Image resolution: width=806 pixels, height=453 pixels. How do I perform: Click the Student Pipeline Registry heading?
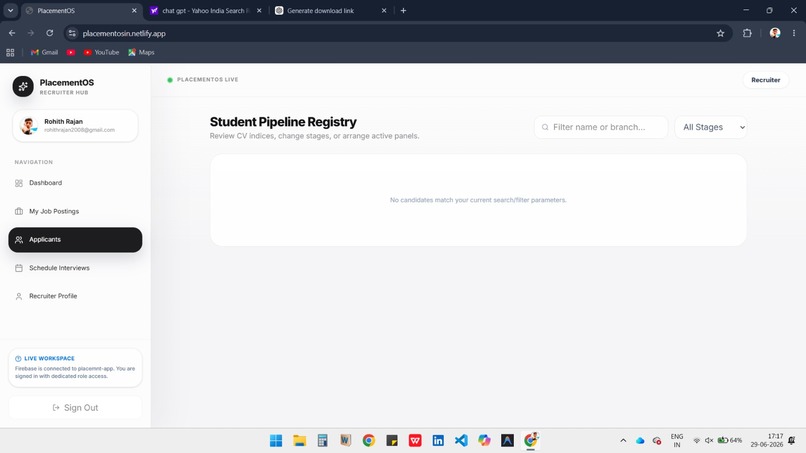283,122
